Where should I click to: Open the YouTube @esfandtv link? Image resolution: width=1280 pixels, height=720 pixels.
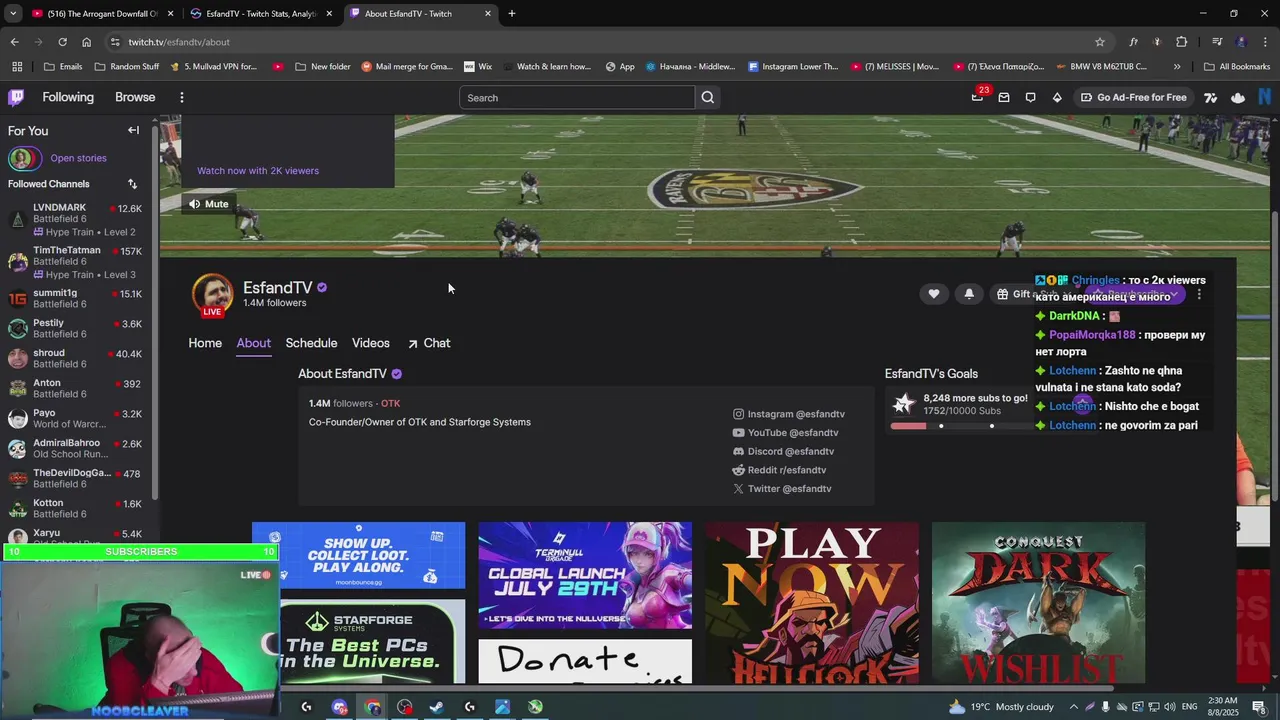coord(785,433)
